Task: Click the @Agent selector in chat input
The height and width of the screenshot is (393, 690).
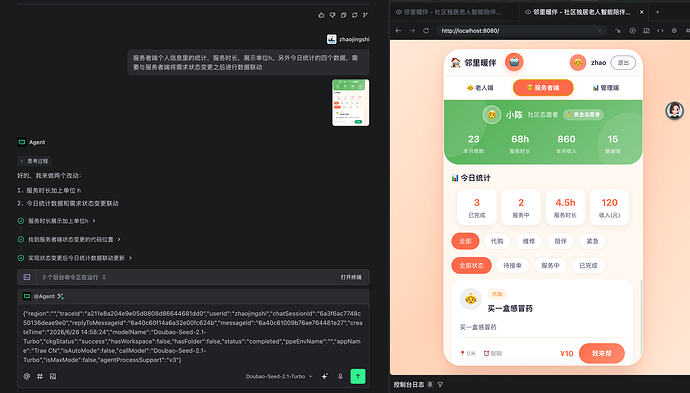Action: [43, 297]
